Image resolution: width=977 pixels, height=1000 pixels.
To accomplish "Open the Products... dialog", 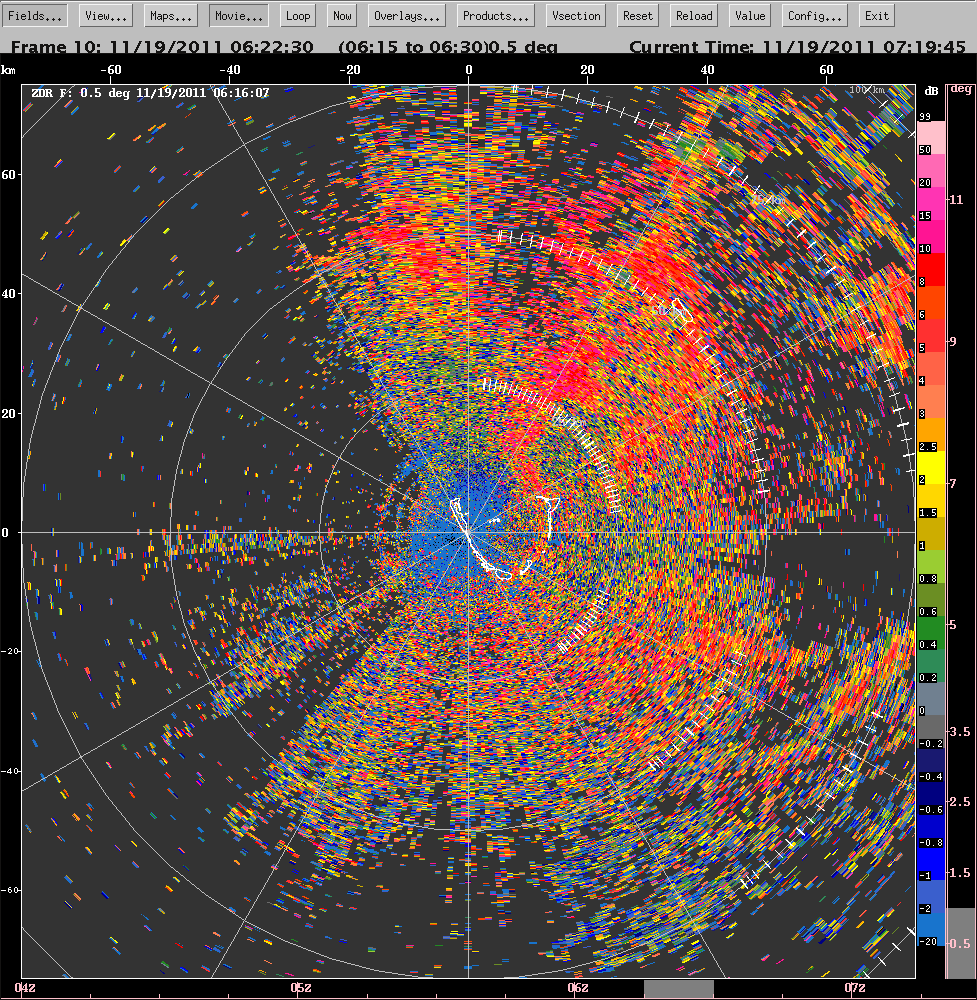I will click(496, 16).
